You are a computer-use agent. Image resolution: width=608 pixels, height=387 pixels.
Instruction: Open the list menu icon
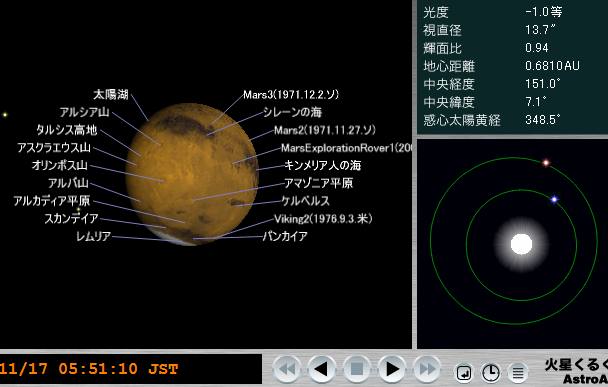[518, 373]
